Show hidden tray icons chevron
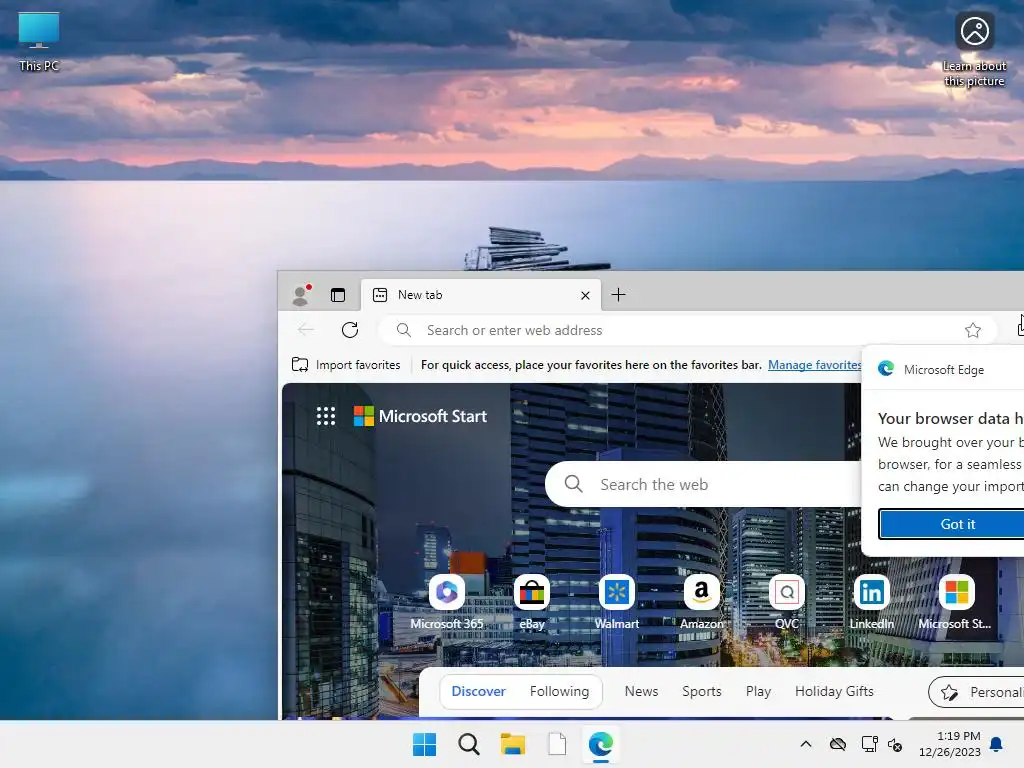 point(806,744)
